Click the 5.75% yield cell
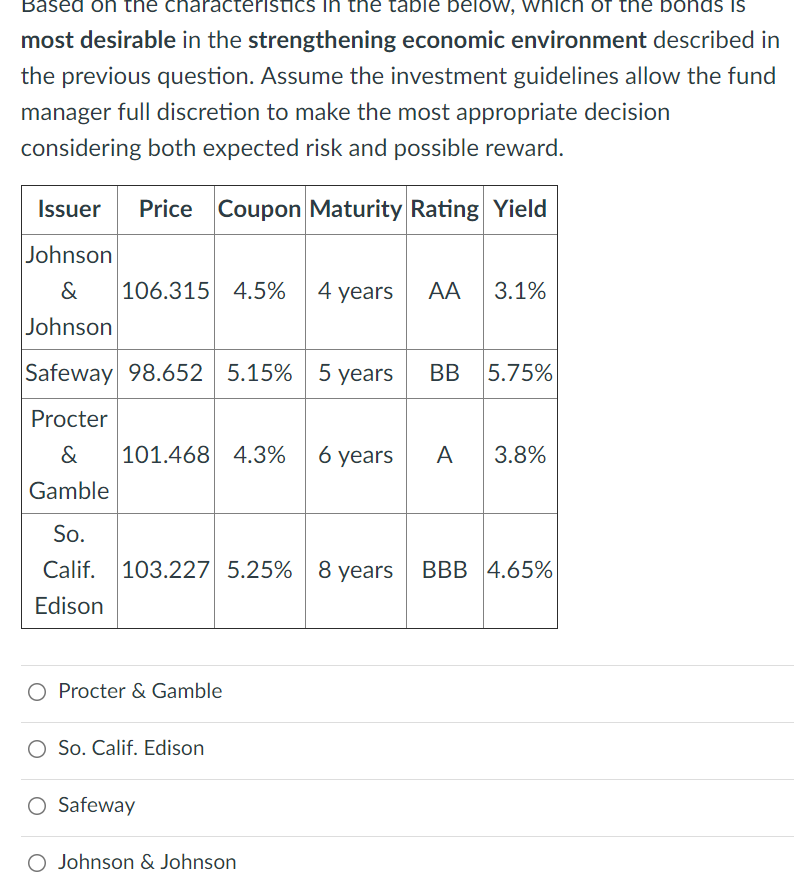This screenshot has height=896, width=794. click(520, 373)
